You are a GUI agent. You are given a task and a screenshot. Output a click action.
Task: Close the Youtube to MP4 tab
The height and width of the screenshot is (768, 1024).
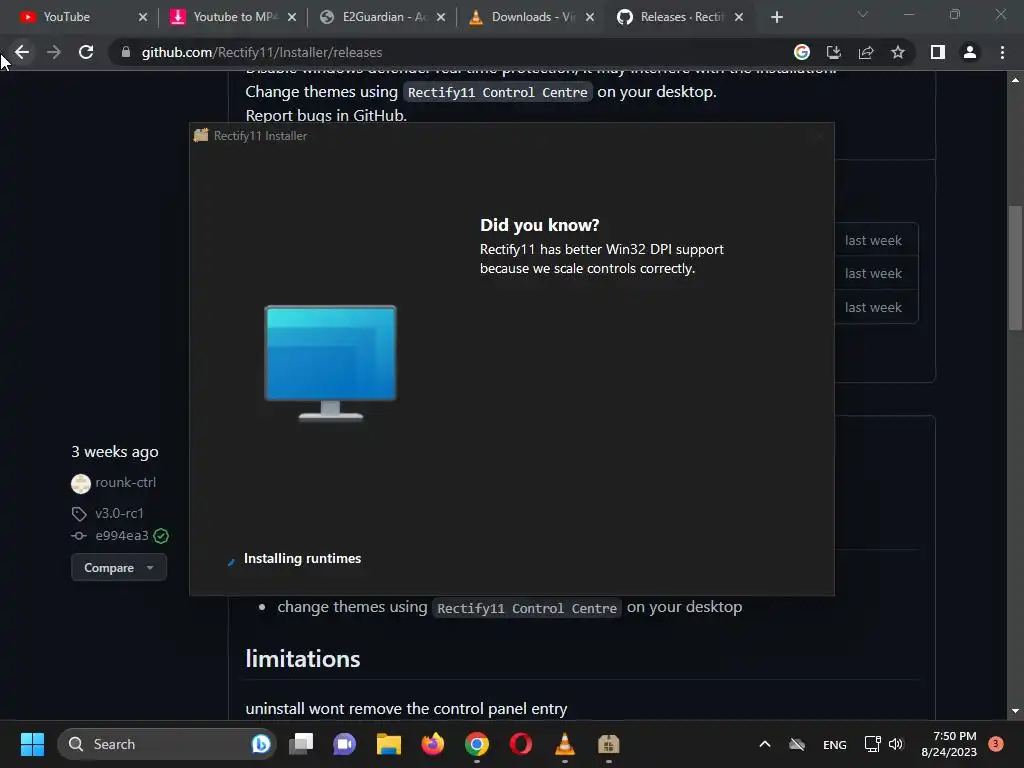[292, 17]
